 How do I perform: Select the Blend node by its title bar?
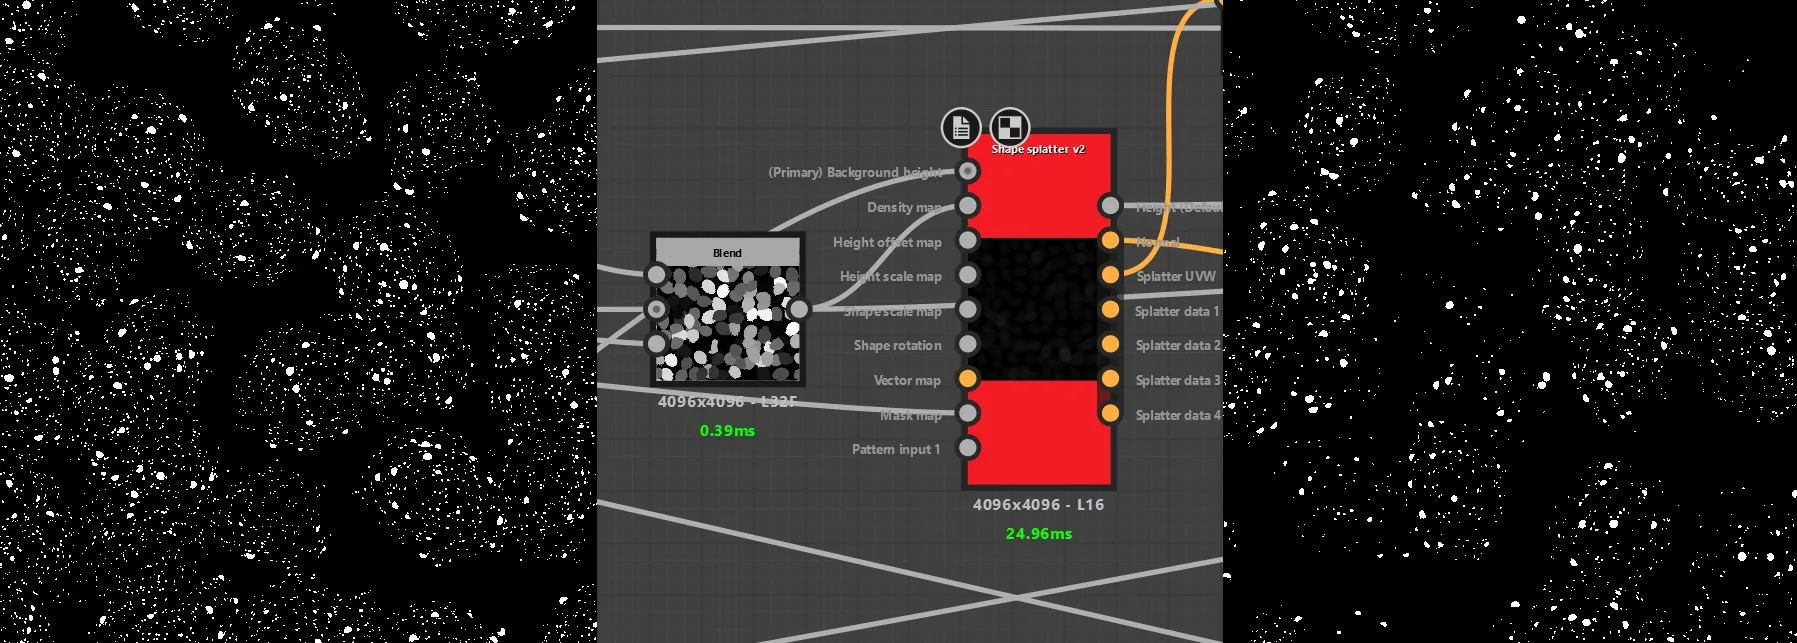(727, 252)
